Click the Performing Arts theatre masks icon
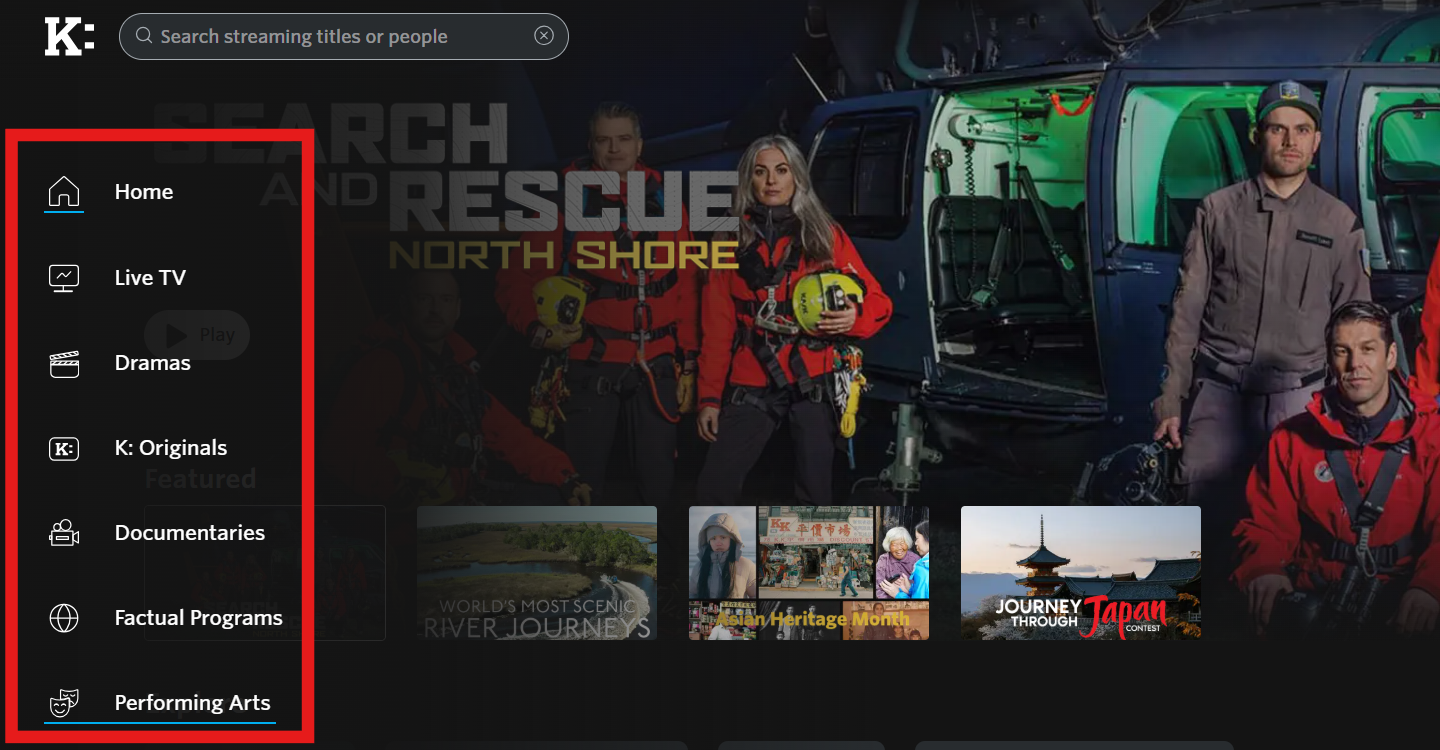The image size is (1440, 750). click(64, 703)
